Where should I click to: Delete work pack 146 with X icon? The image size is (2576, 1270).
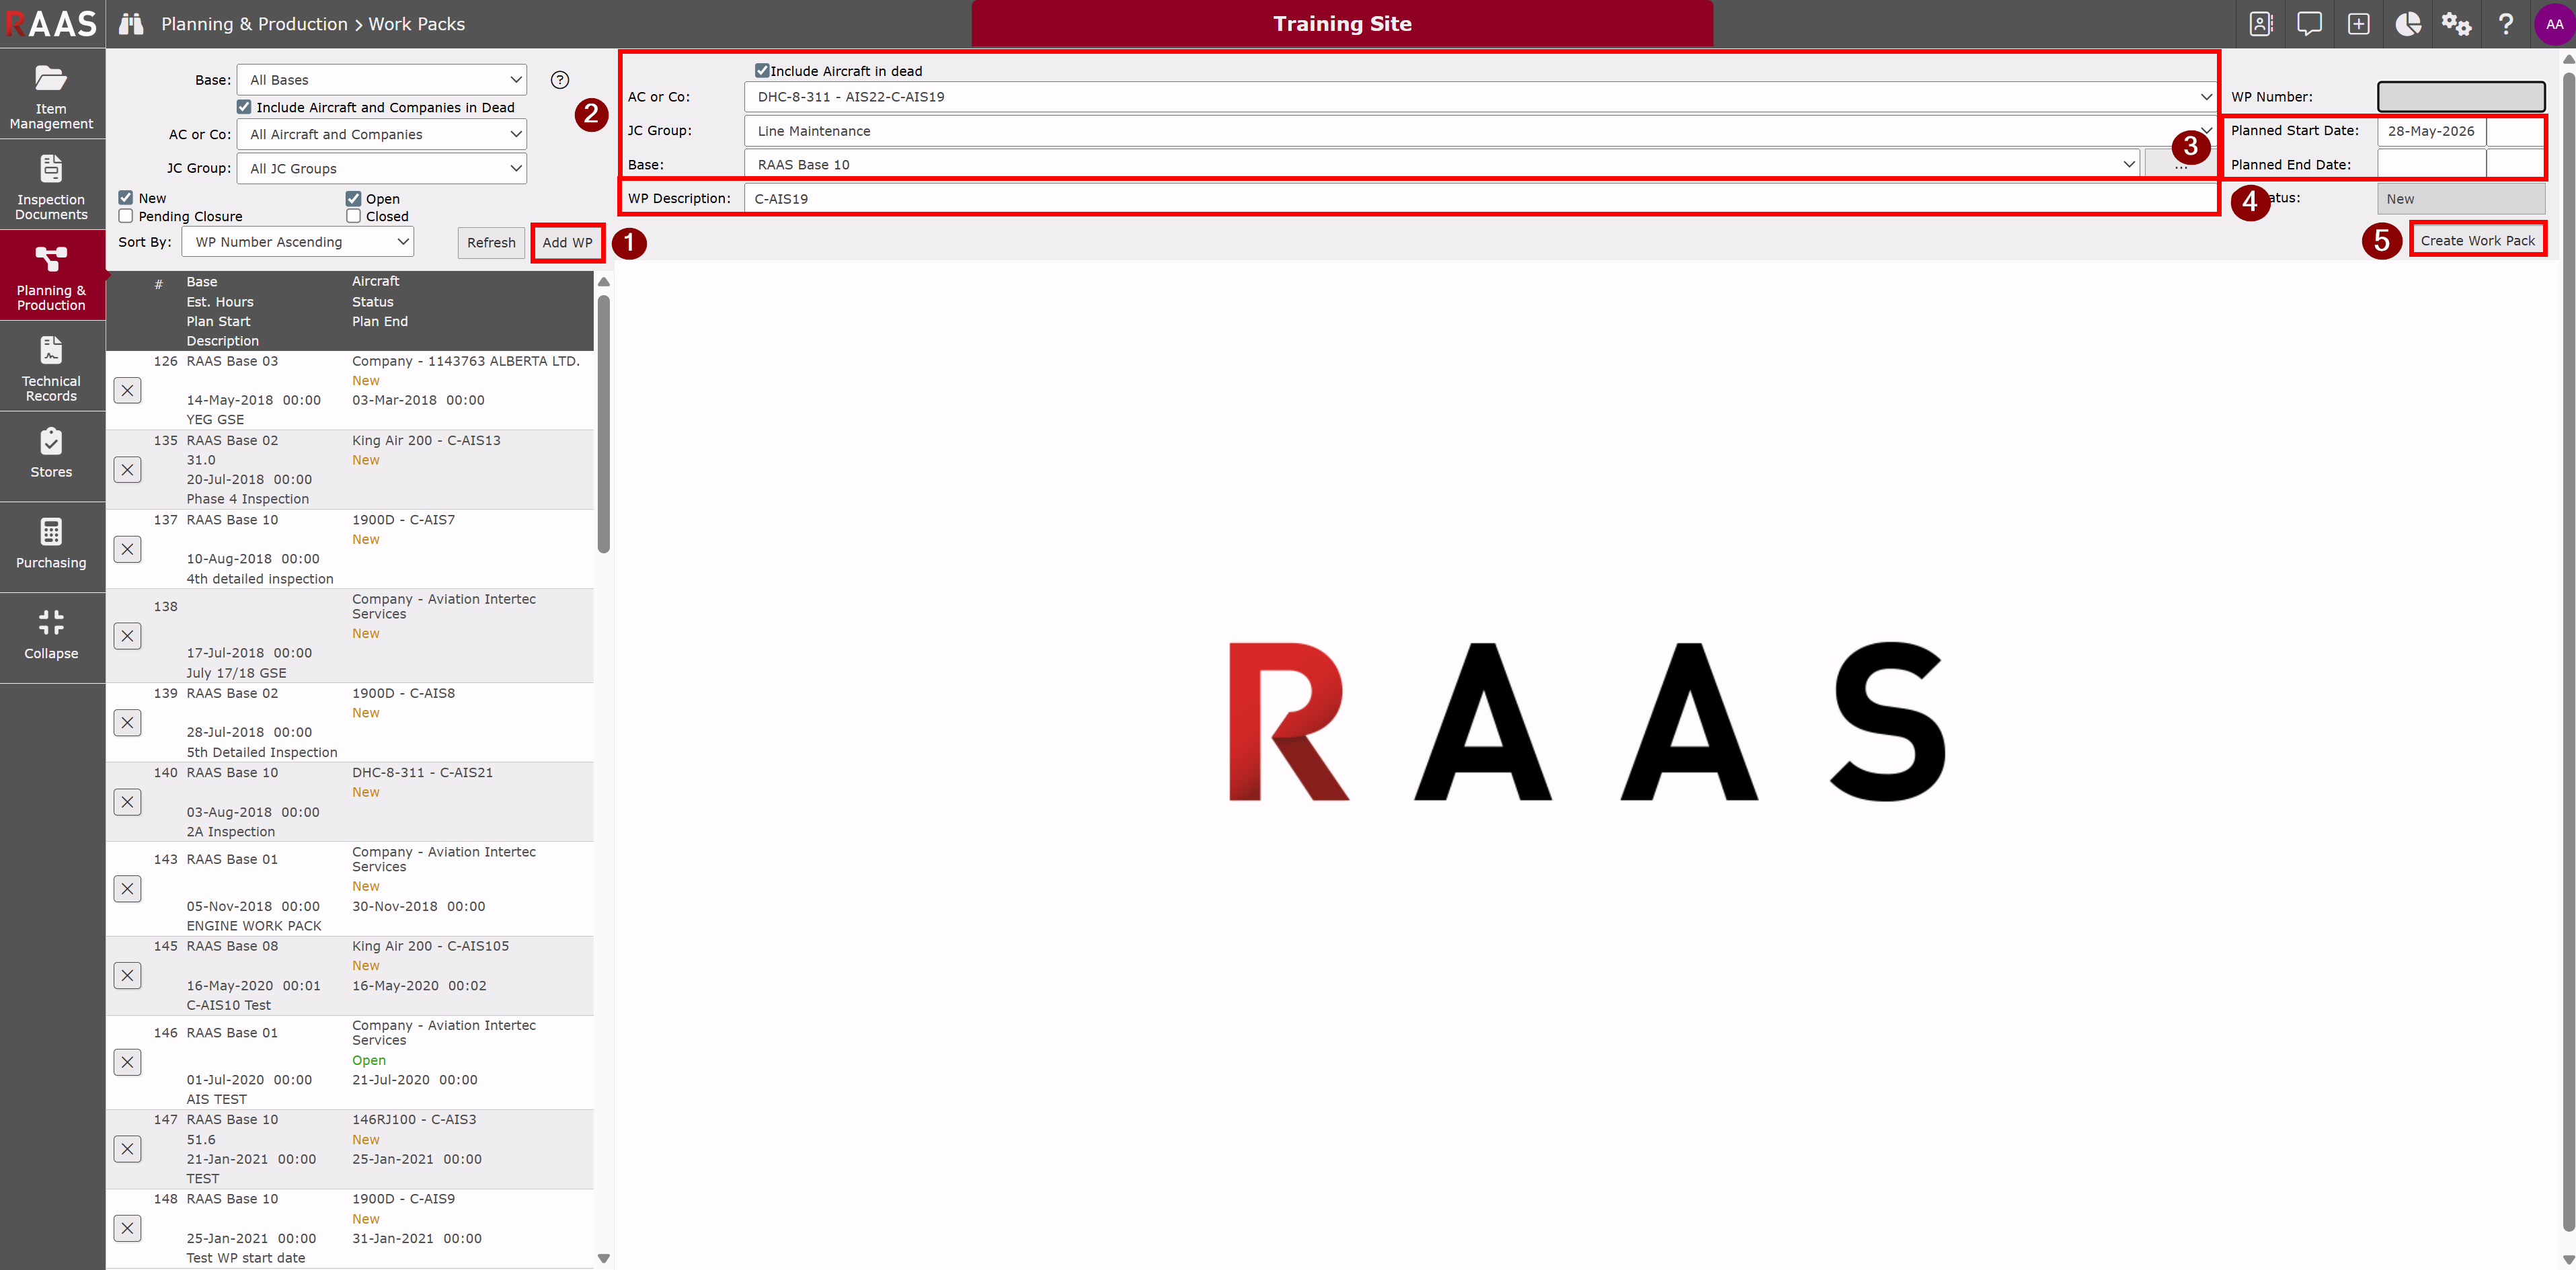coord(127,1063)
